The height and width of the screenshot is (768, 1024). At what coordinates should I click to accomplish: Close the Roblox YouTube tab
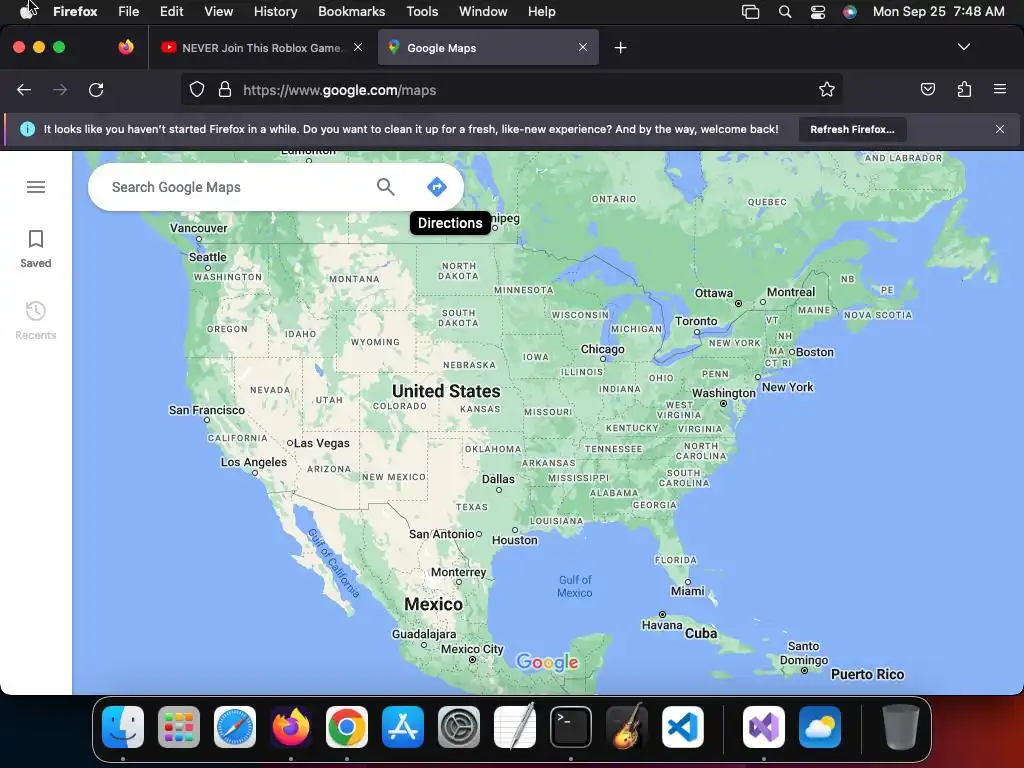(358, 47)
